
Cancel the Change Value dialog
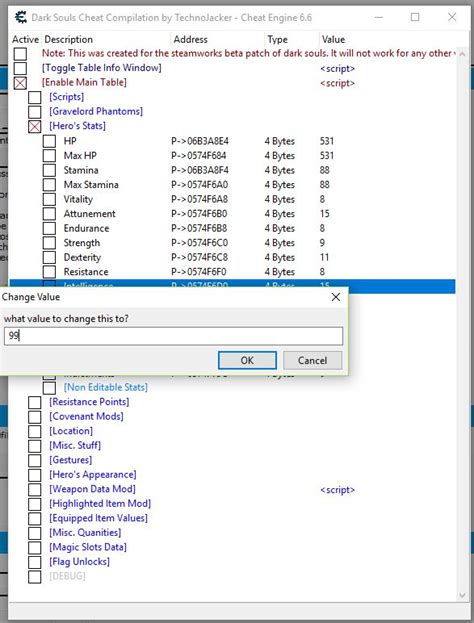[x=313, y=360]
